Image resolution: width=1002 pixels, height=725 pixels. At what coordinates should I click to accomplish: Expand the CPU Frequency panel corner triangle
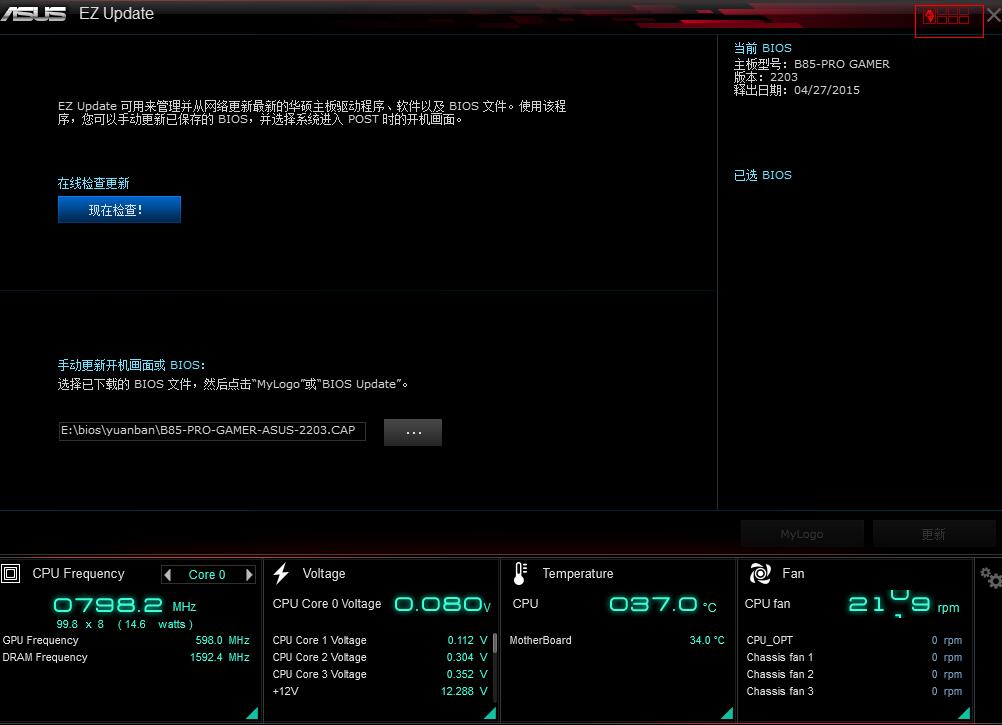(252, 713)
